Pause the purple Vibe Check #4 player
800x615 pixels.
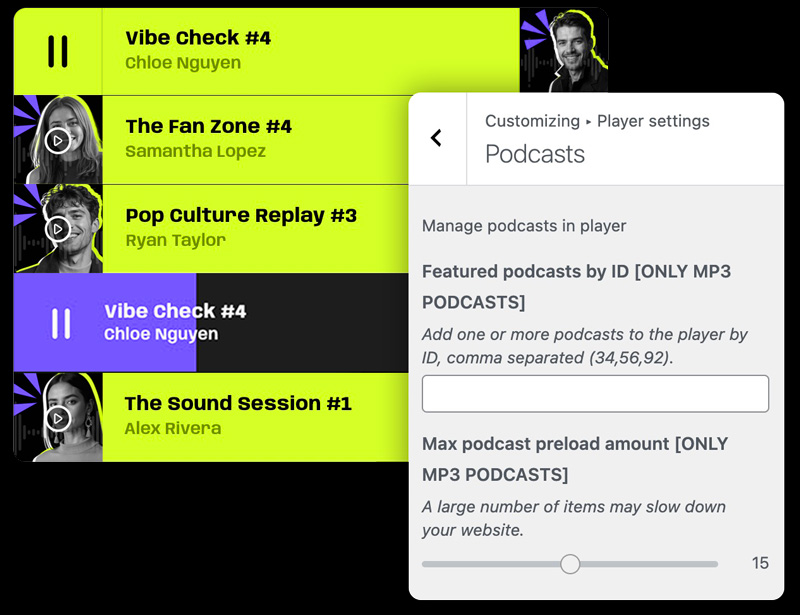(x=61, y=323)
